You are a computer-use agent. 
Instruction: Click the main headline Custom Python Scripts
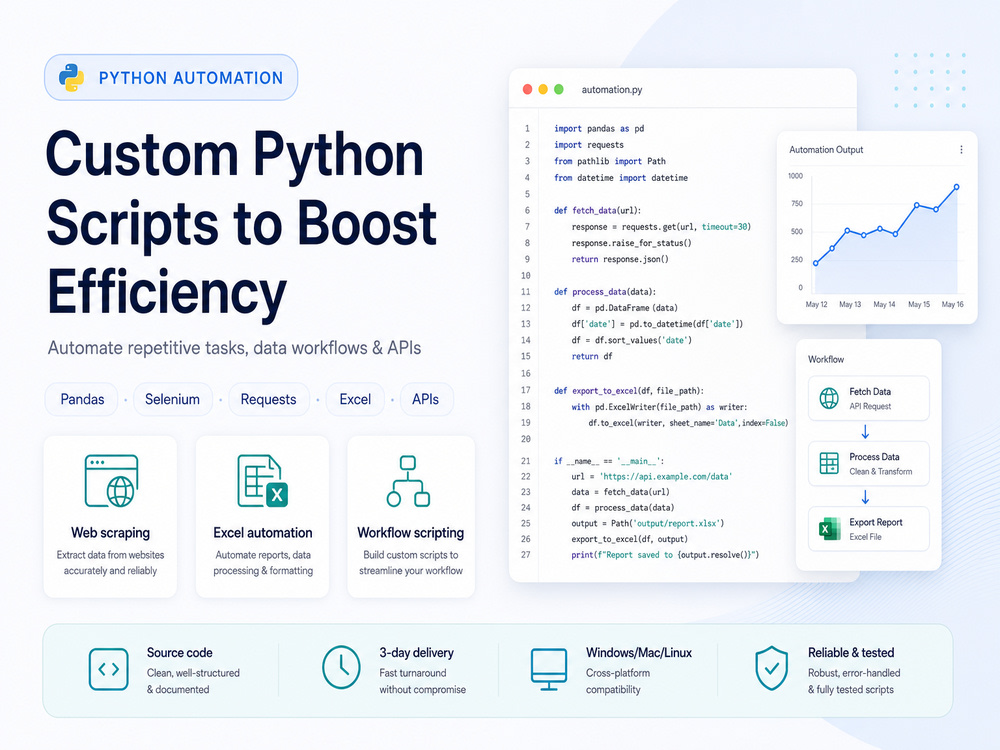pyautogui.click(x=242, y=224)
